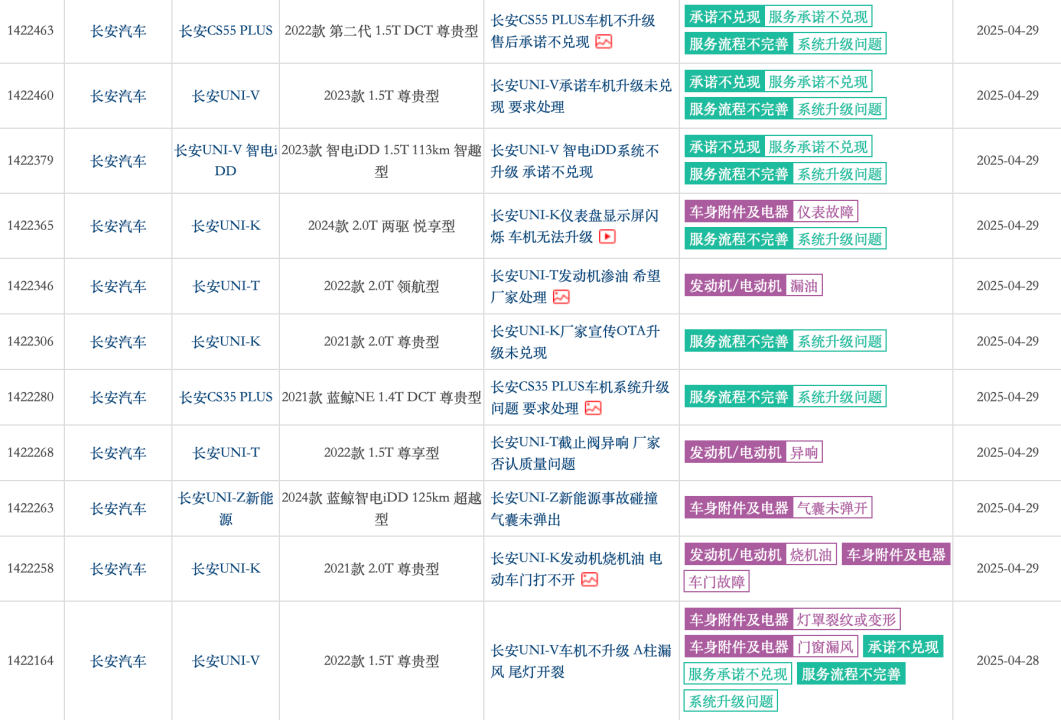Click 车门故障 tag in row 1422258

[717, 581]
